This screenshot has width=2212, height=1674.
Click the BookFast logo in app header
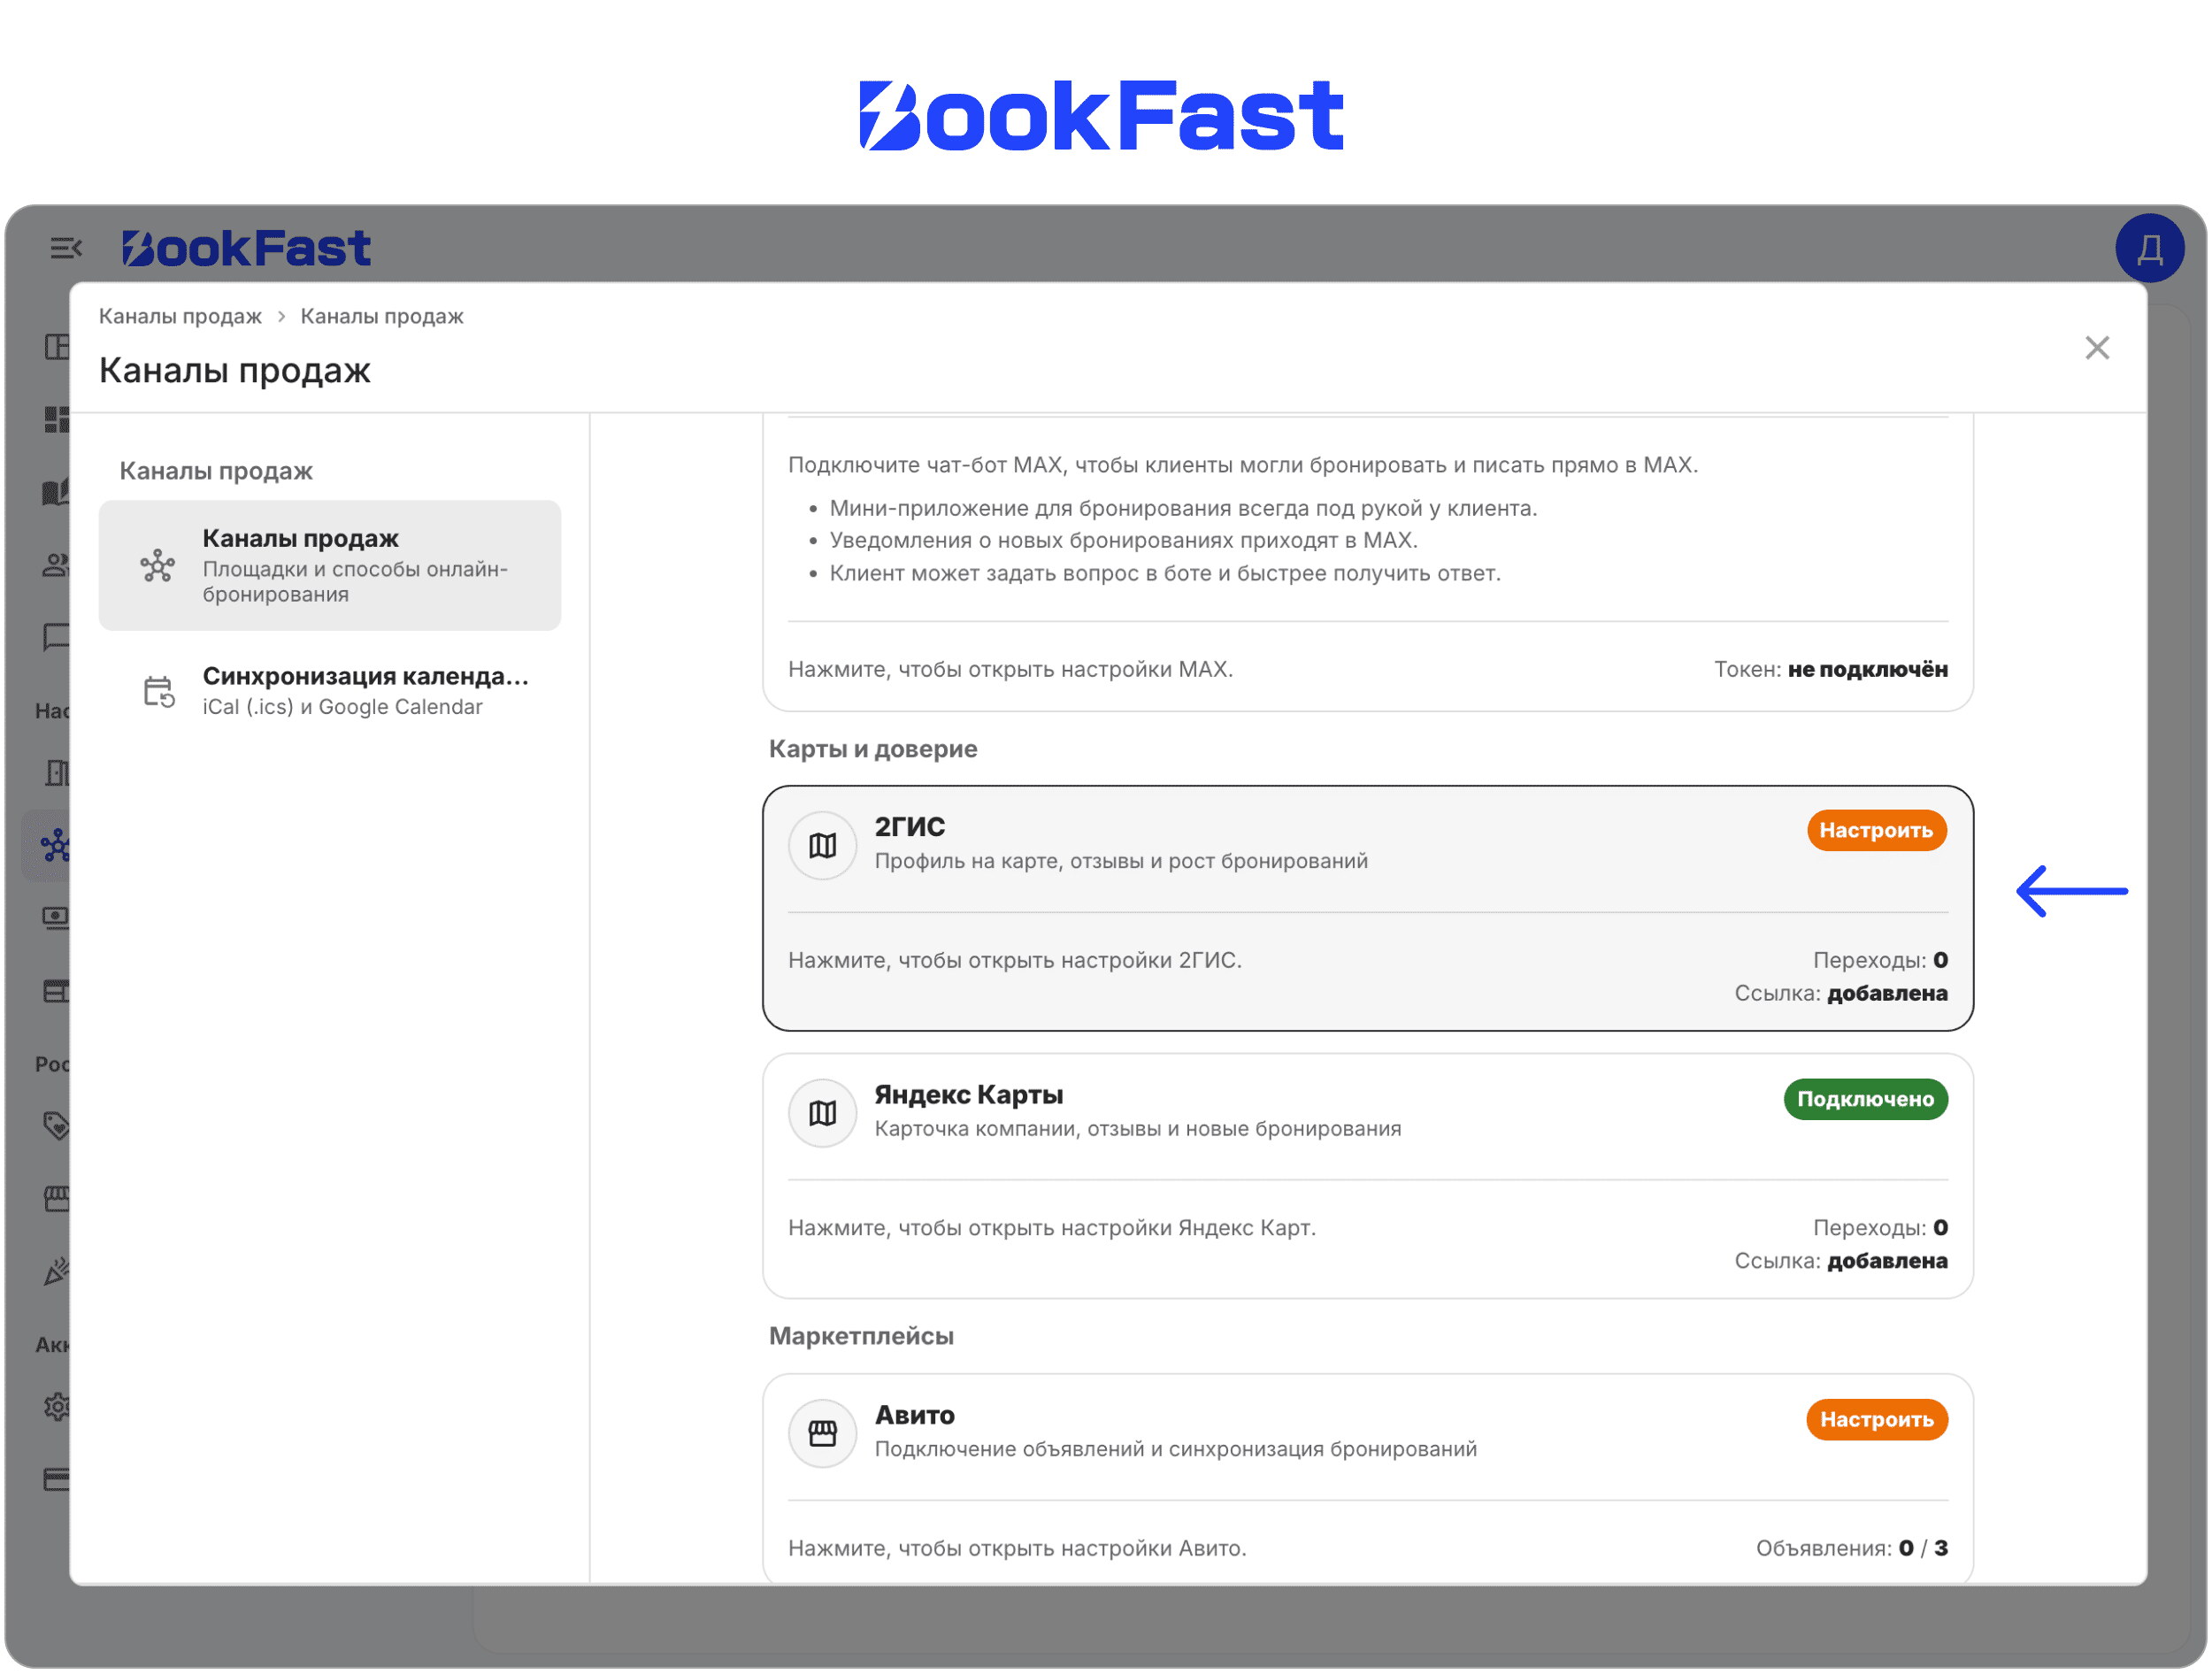246,248
